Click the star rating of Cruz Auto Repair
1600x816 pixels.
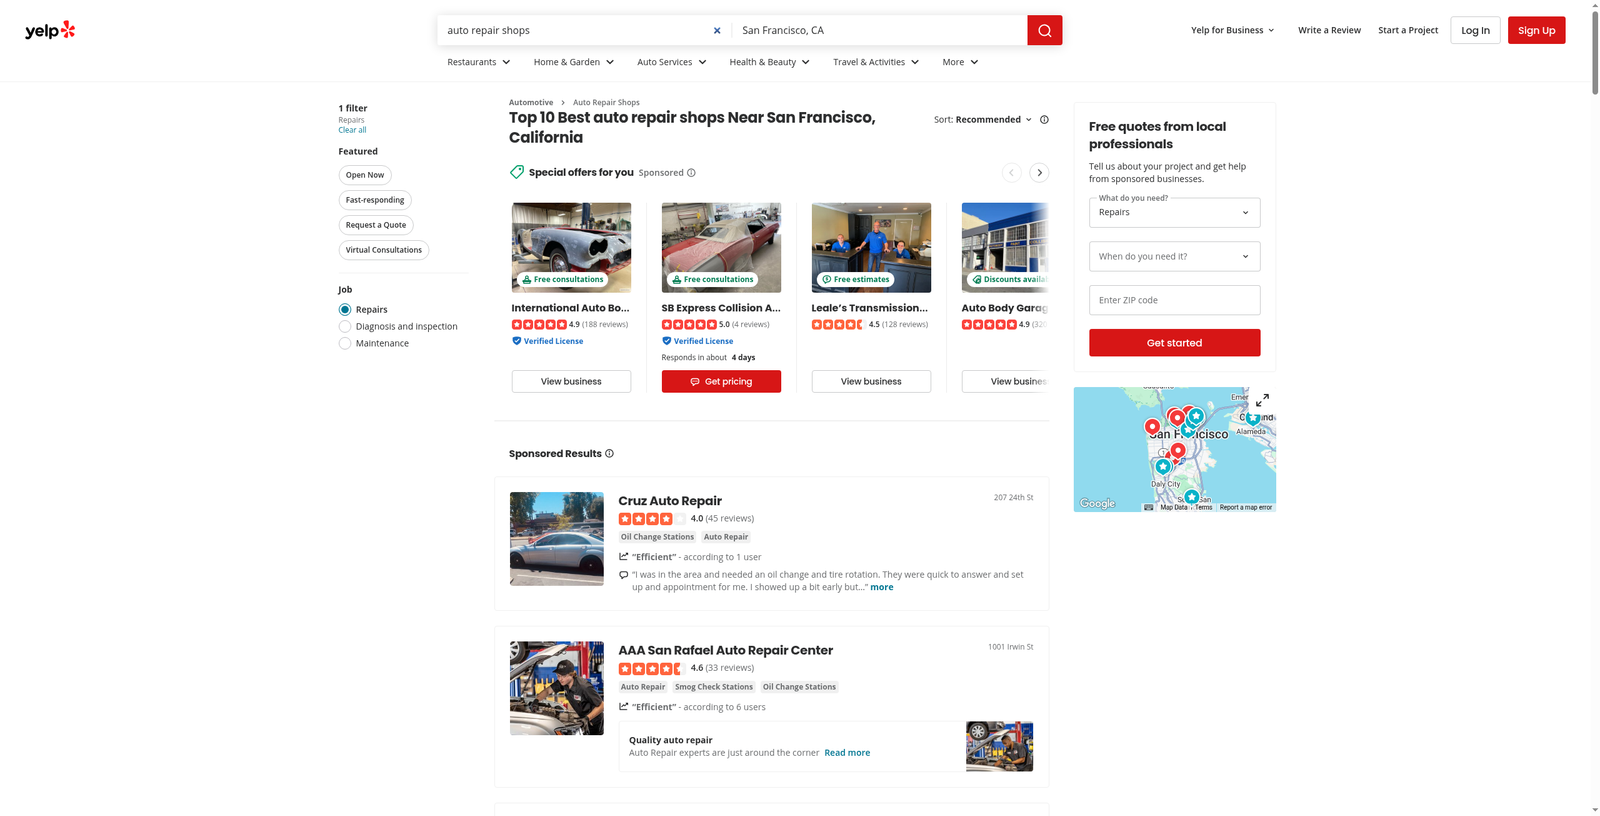(x=652, y=519)
